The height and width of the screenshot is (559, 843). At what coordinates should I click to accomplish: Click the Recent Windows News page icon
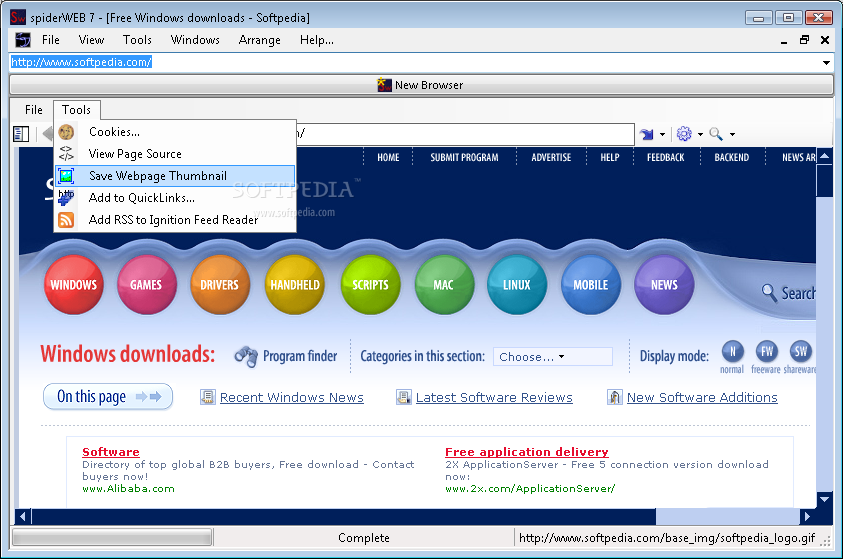coord(208,397)
